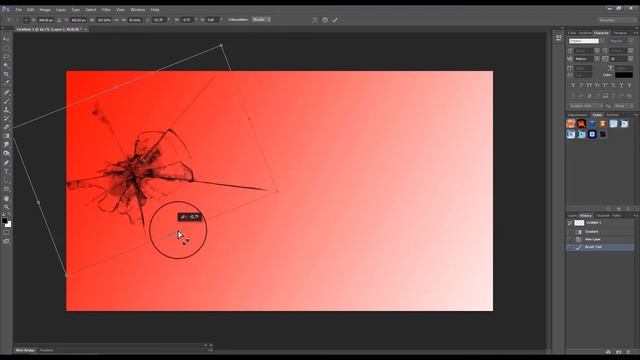Select the Lasso tool
The image size is (640, 360).
(6, 57)
